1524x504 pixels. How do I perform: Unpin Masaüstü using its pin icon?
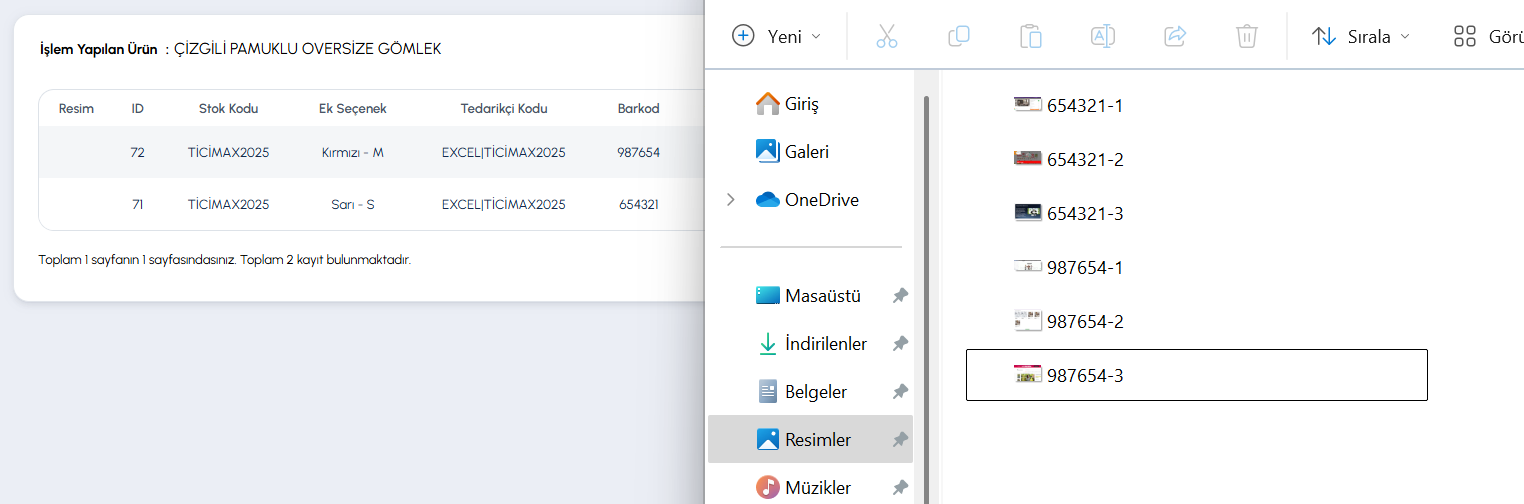900,296
